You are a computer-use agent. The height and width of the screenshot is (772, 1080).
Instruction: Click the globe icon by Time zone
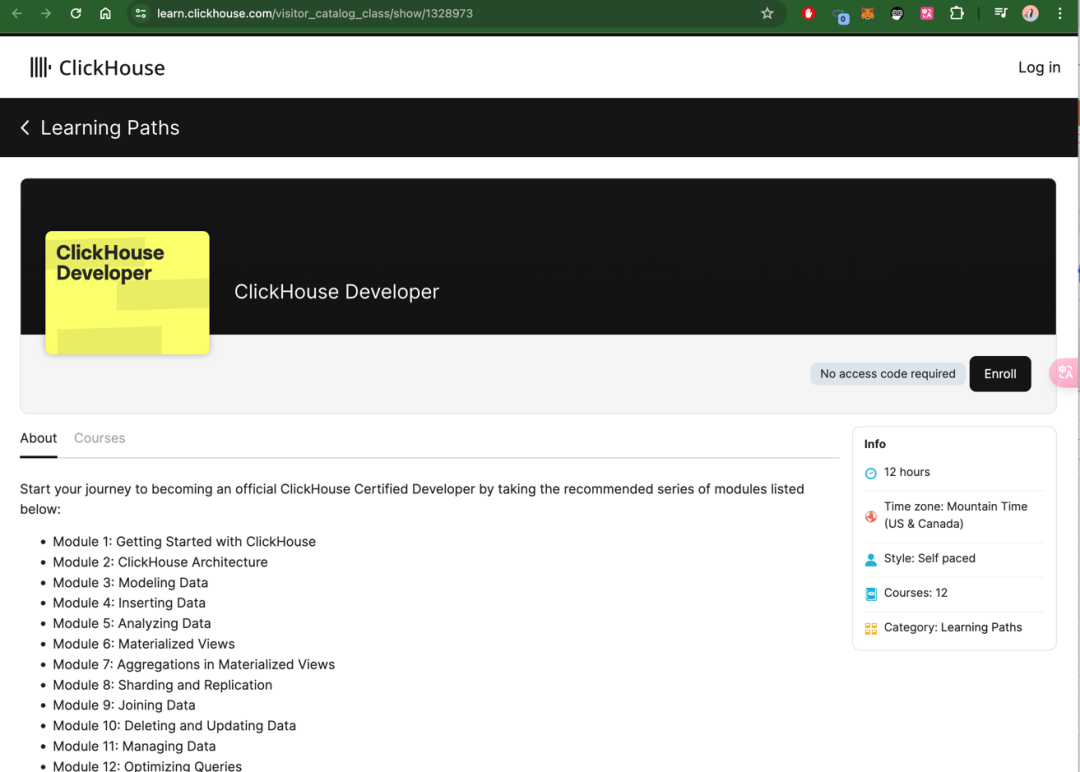click(871, 516)
